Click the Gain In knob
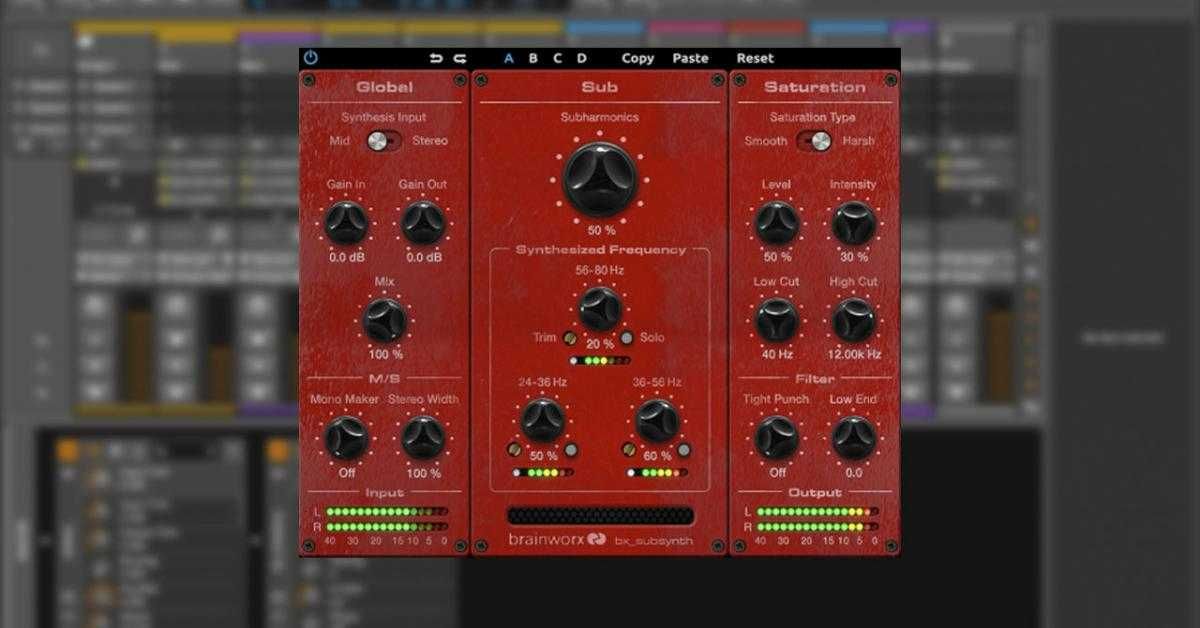The width and height of the screenshot is (1200, 628). click(x=346, y=222)
